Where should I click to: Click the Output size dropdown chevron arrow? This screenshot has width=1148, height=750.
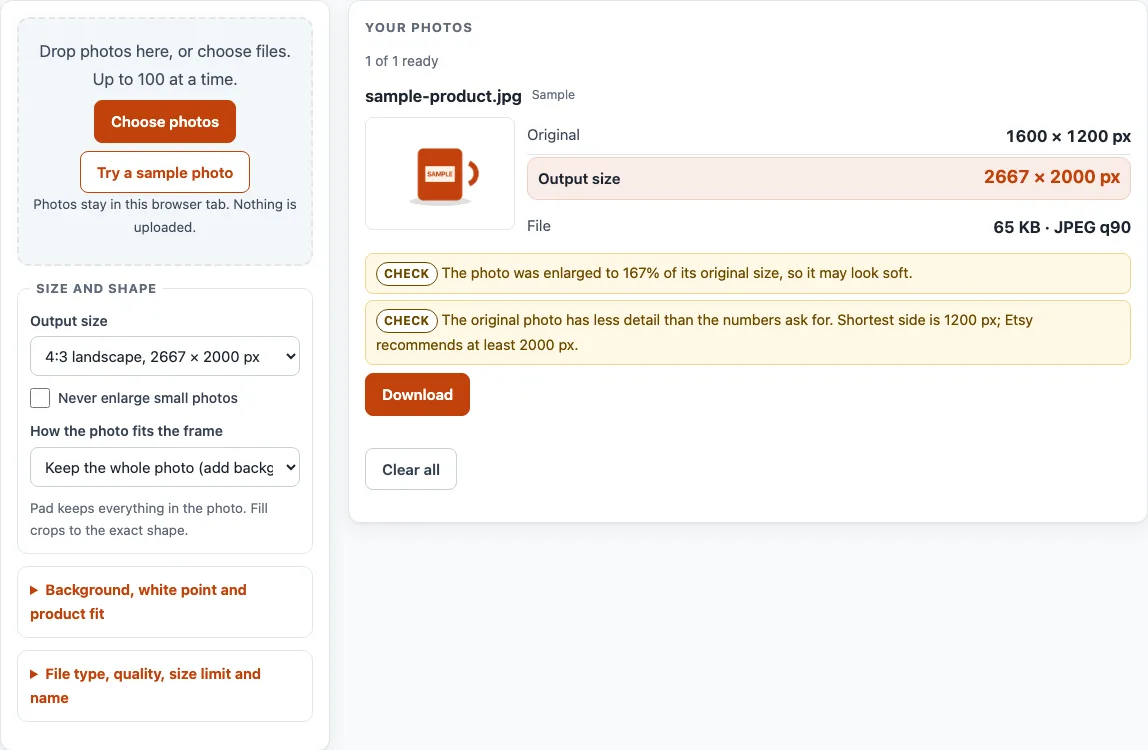click(291, 357)
